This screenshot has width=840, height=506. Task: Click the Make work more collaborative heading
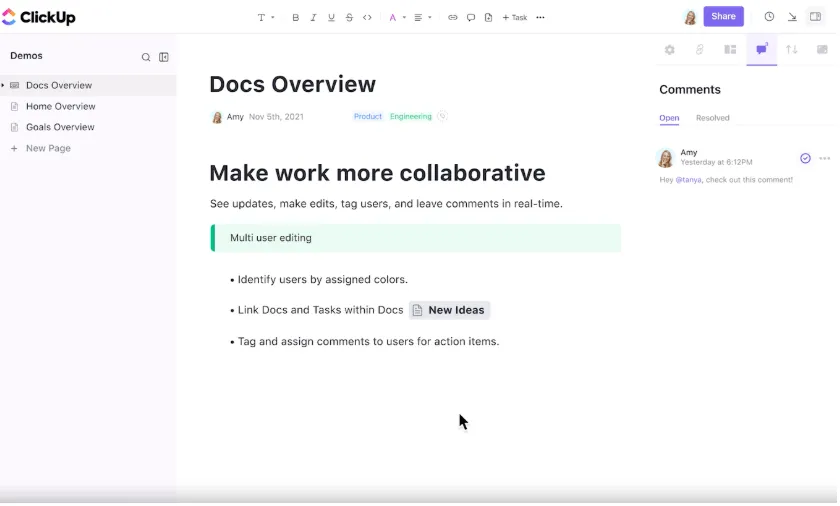tap(377, 173)
